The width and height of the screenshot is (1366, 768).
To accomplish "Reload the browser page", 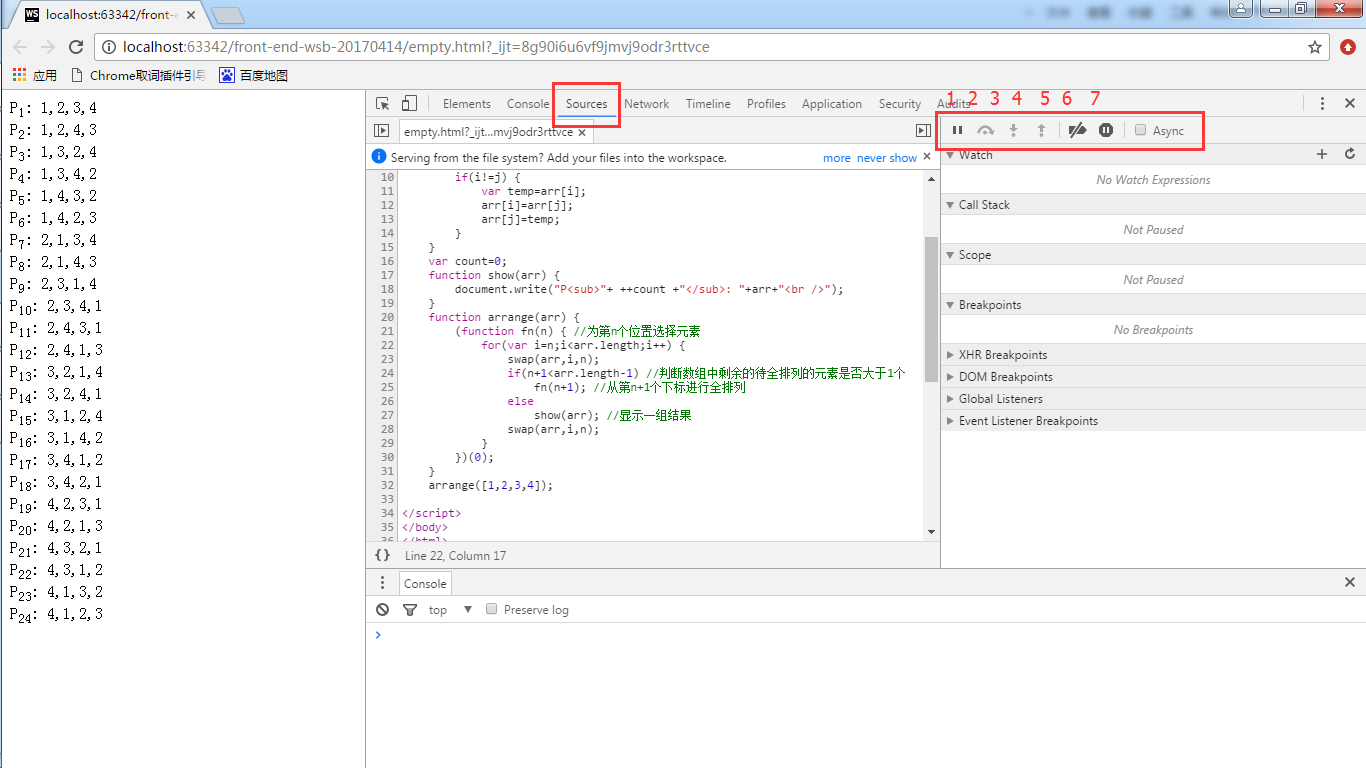I will click(76, 47).
